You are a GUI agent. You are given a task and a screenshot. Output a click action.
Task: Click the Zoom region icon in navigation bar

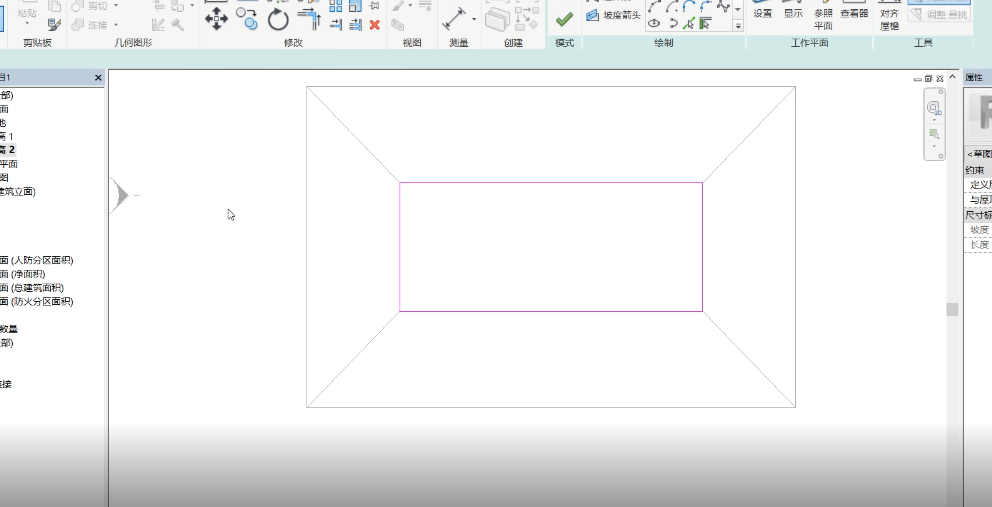click(934, 134)
